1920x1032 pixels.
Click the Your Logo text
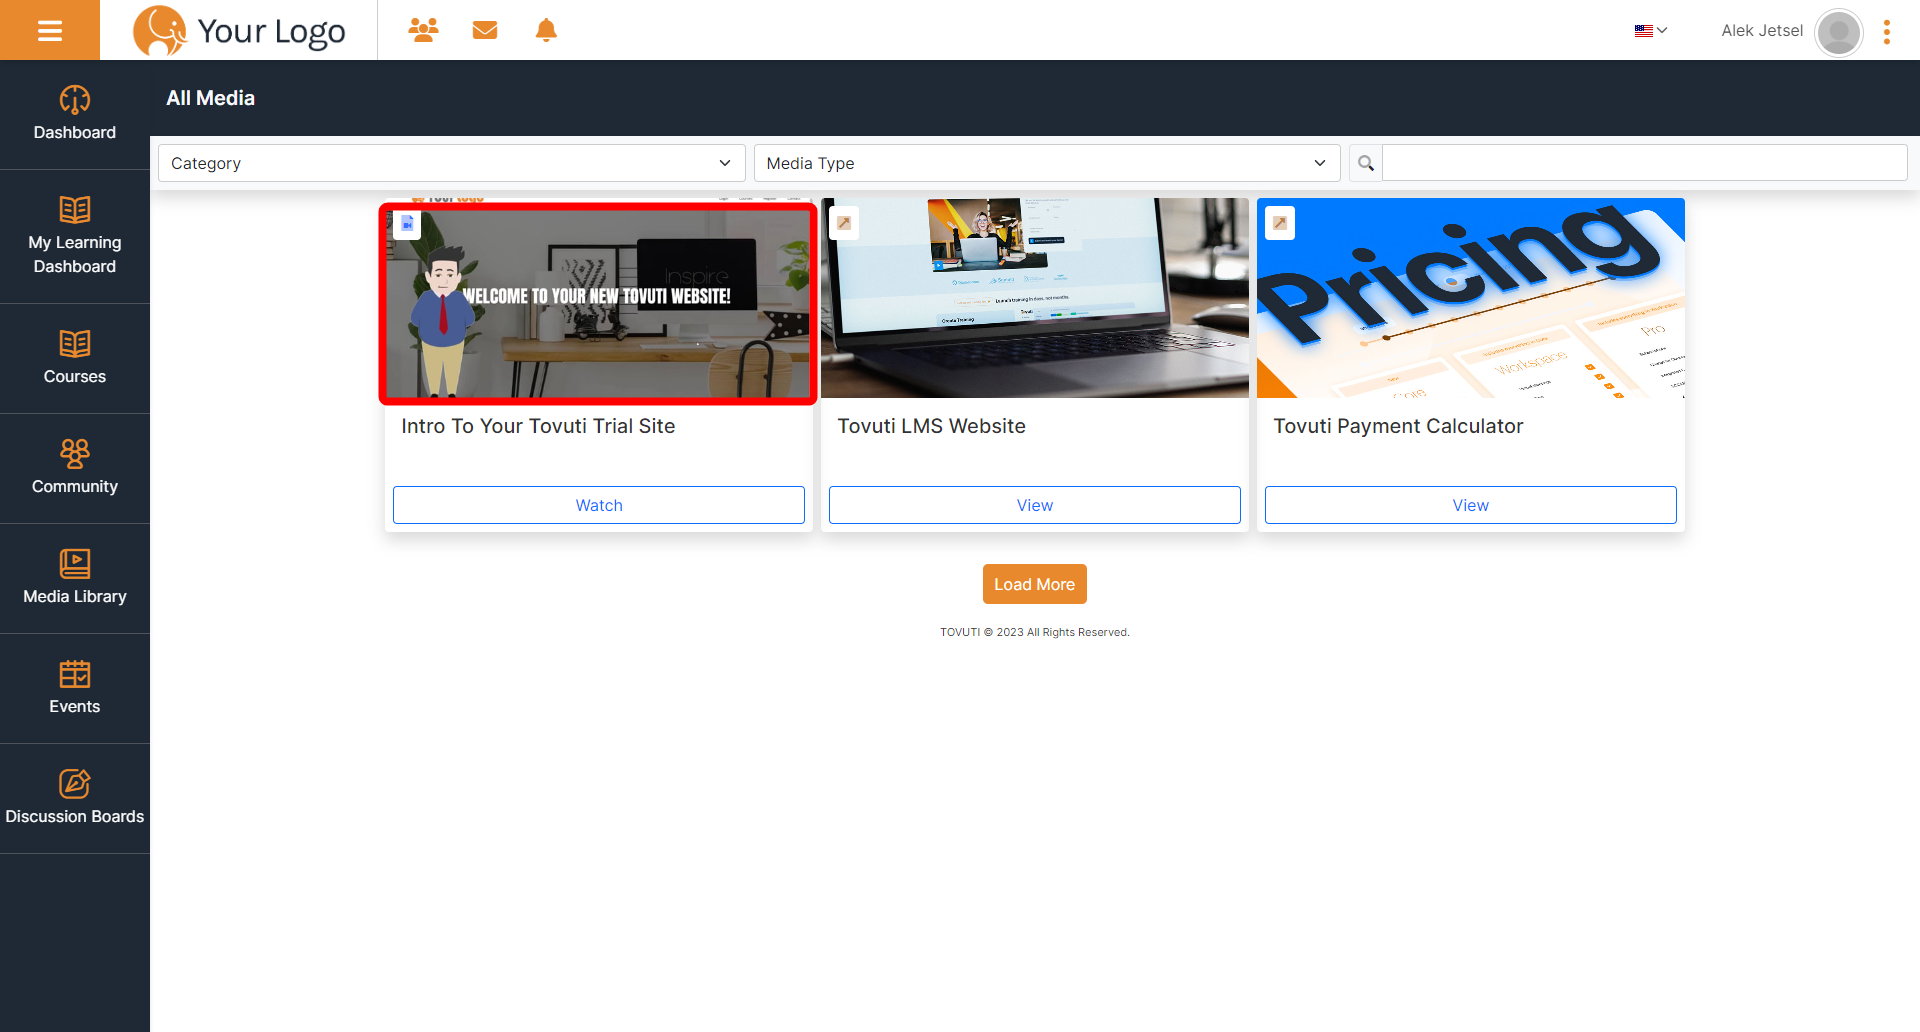coord(272,31)
